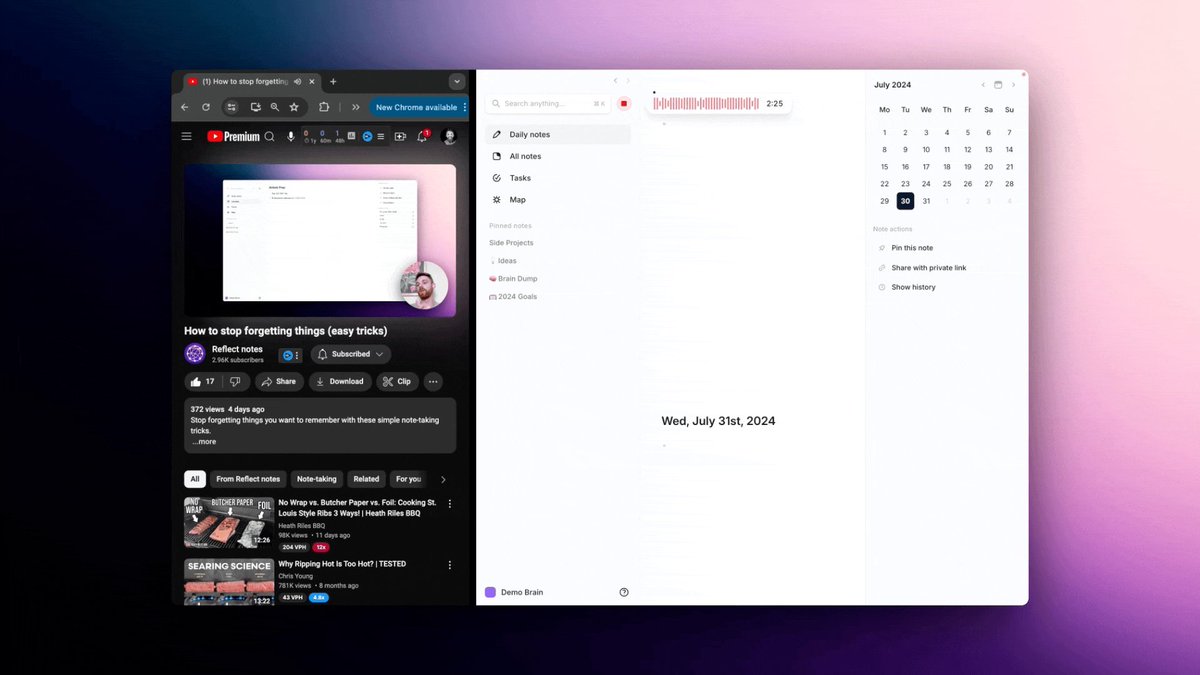The height and width of the screenshot is (675, 1200).
Task: Click the Wed, July 31st, 2024 heading
Action: click(x=718, y=421)
